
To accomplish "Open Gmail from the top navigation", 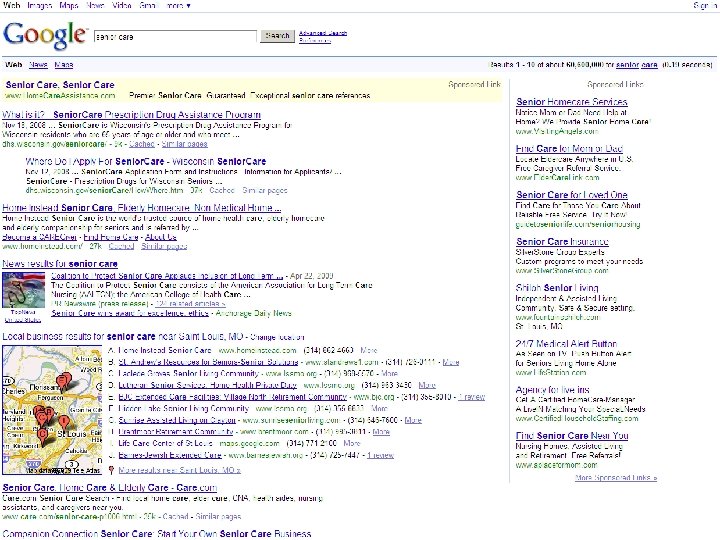I will [x=148, y=6].
